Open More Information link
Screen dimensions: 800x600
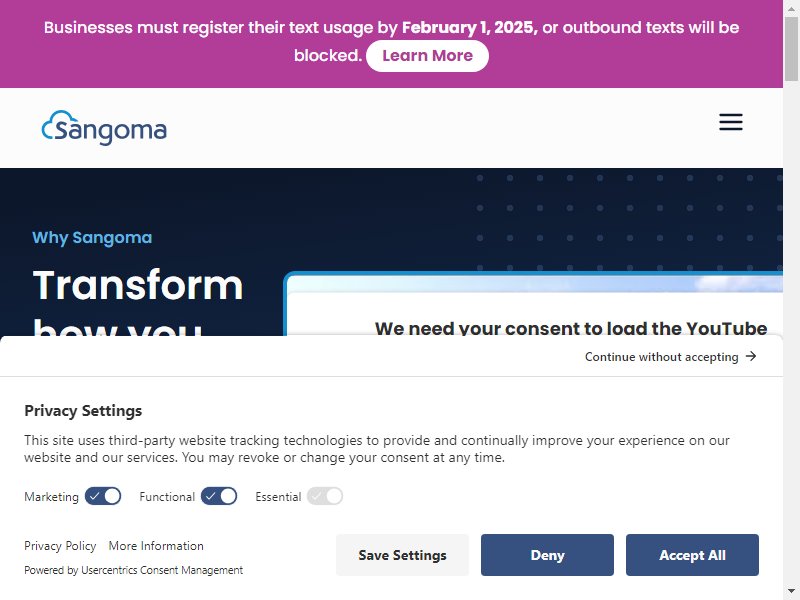click(x=156, y=546)
